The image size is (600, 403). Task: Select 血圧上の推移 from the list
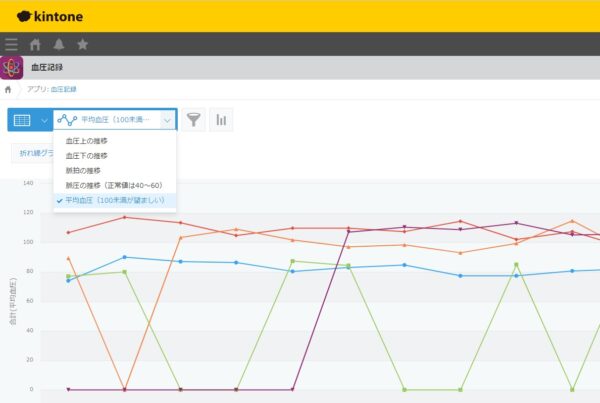(100, 141)
